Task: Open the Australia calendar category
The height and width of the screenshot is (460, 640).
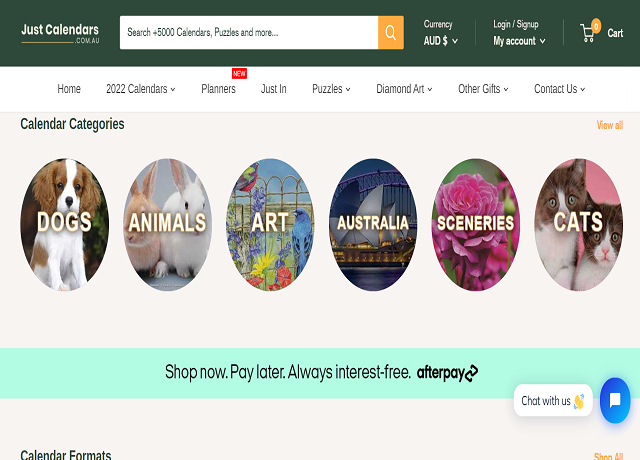Action: tap(373, 224)
